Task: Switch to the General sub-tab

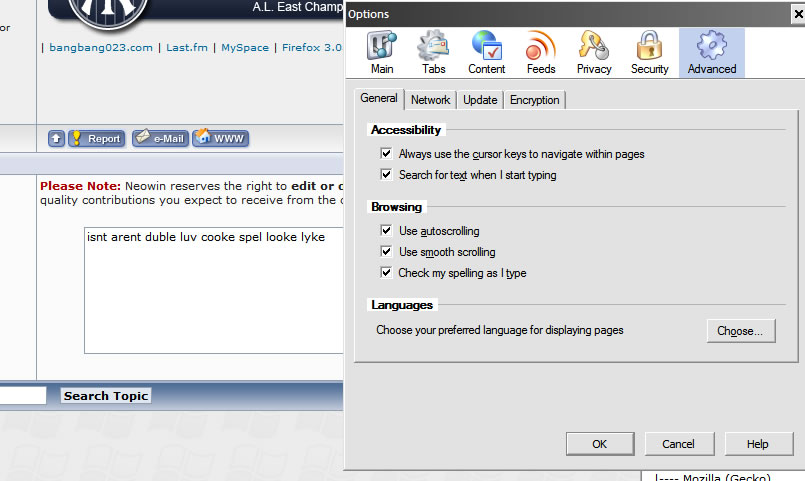Action: 379,99
